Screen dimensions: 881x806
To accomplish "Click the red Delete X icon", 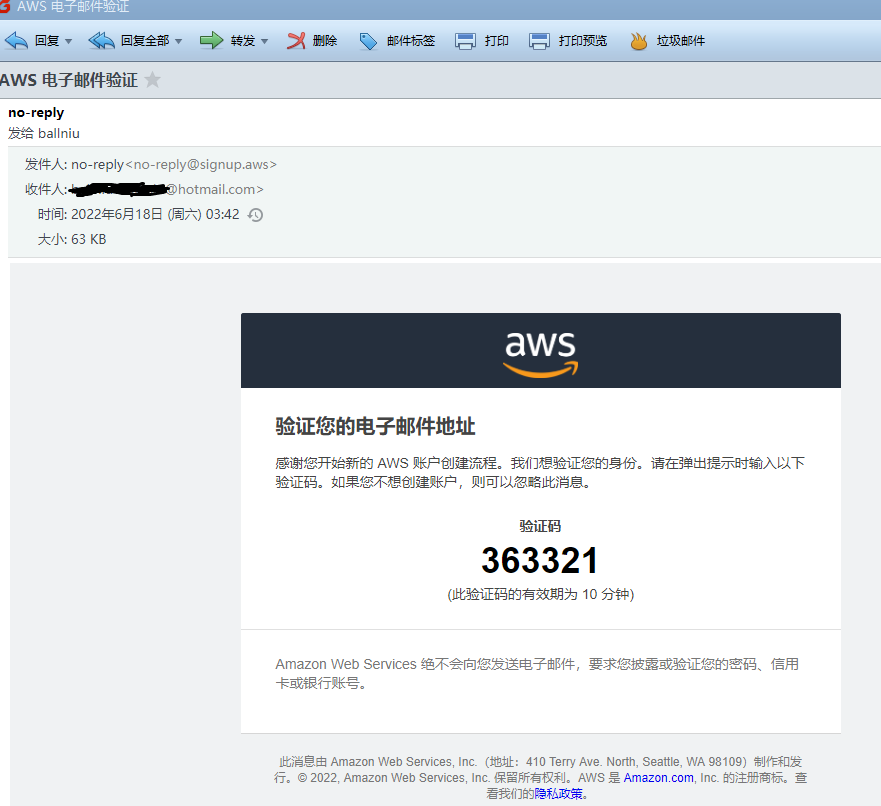I will (x=296, y=40).
